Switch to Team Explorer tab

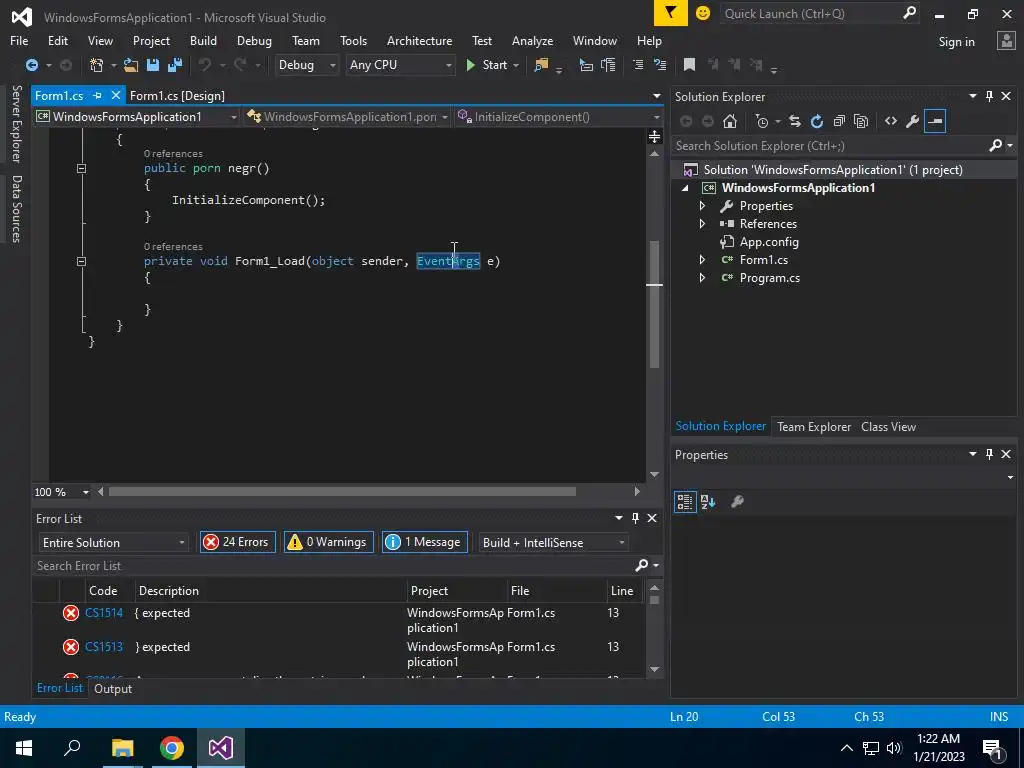coord(814,426)
